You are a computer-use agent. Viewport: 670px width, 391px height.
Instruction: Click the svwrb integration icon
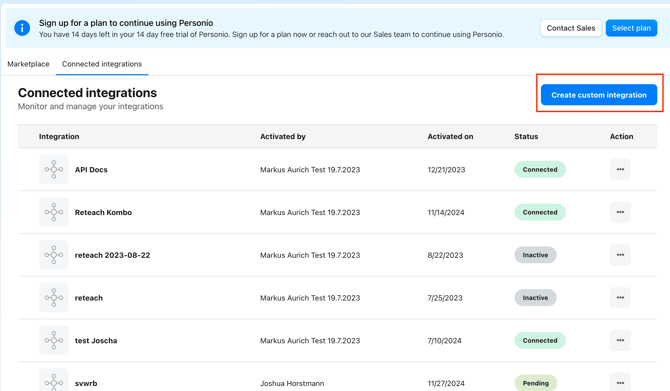tap(54, 380)
